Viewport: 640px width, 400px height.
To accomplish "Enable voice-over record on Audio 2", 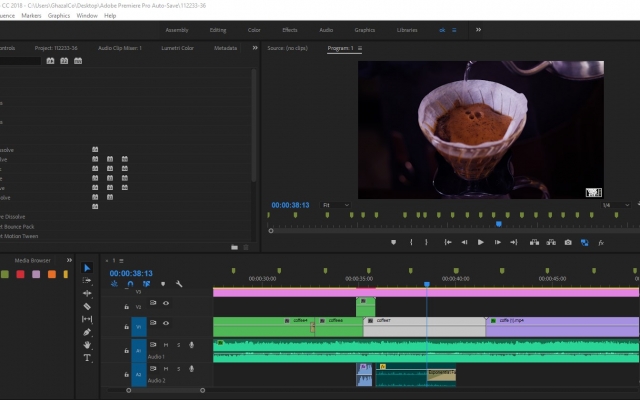I will pos(191,369).
